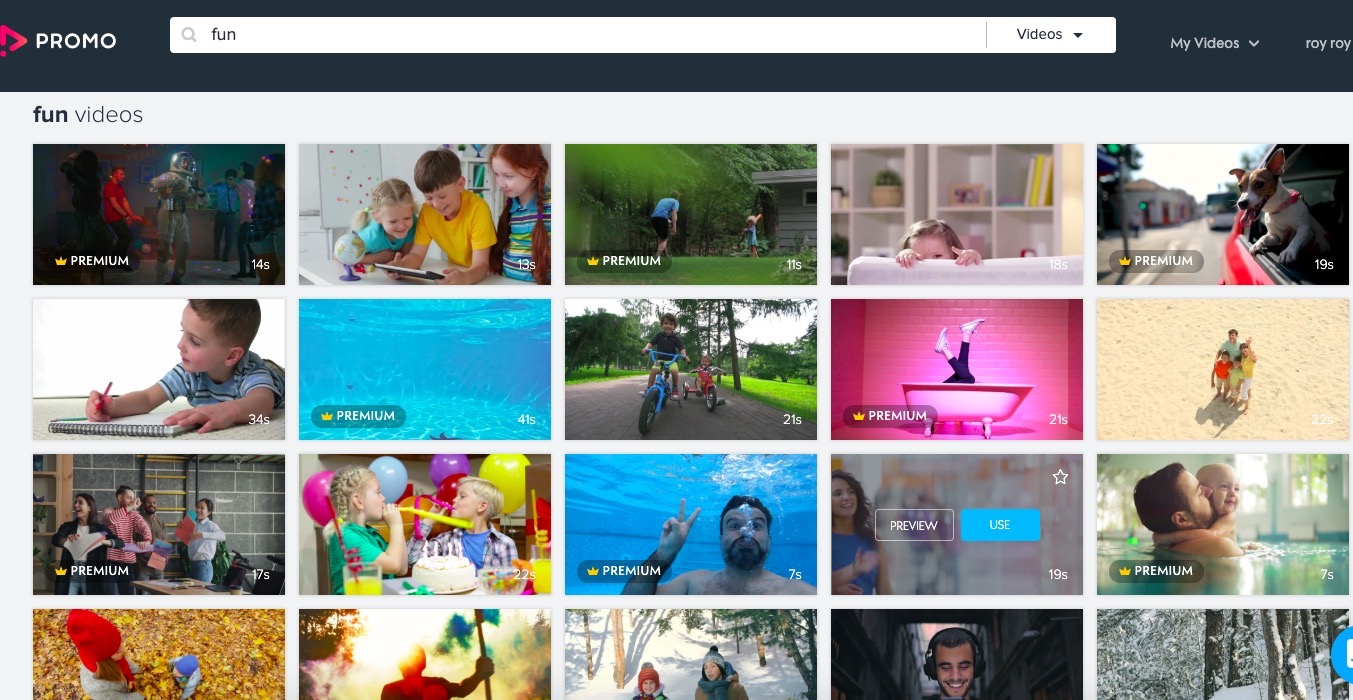Click the "13s" duration label
This screenshot has width=1353, height=700.
526,265
